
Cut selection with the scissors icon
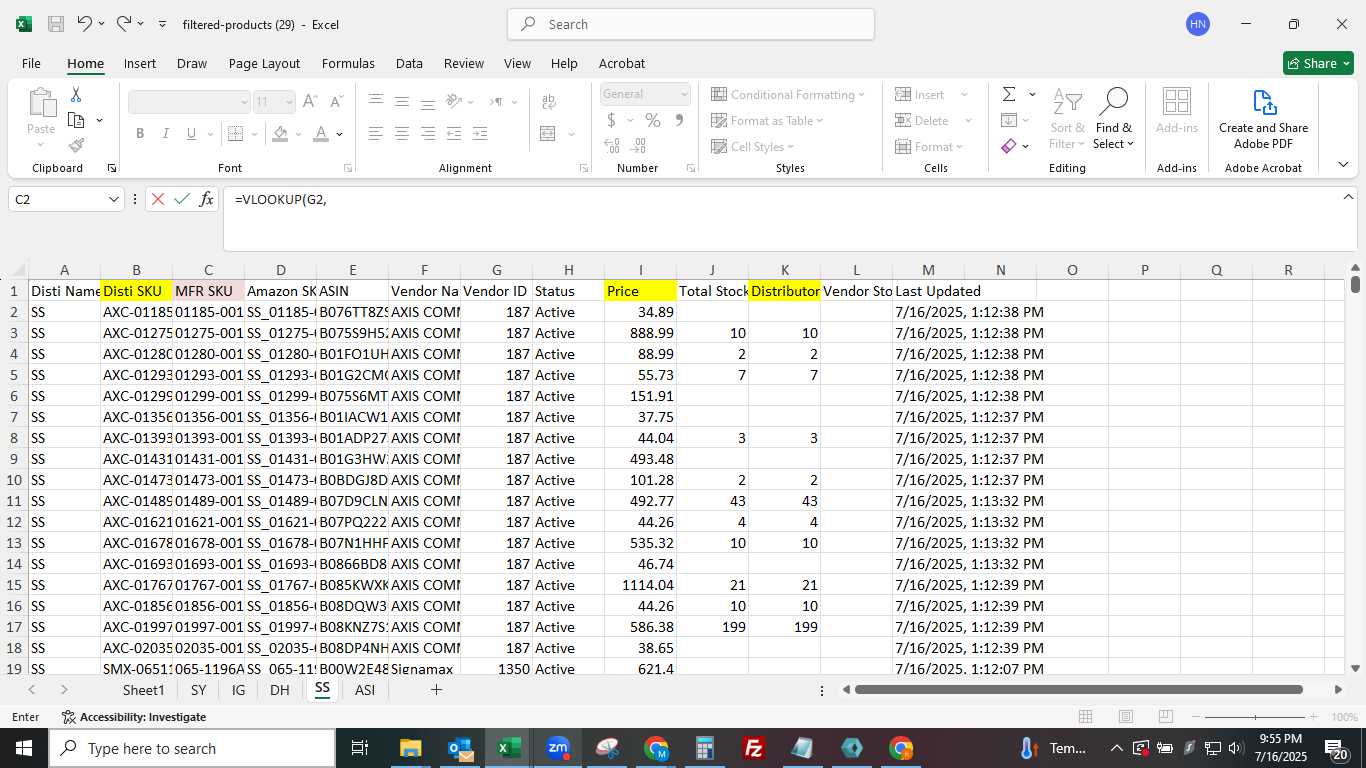coord(75,95)
